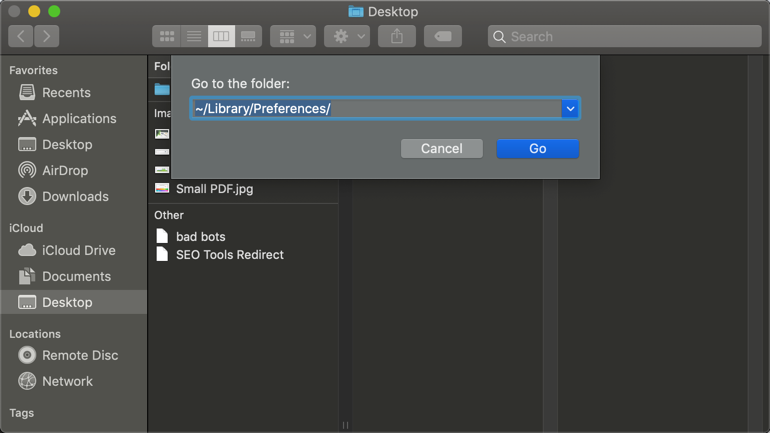Open the gear Action menu
Screen dimensions: 770x433
click(x=347, y=37)
